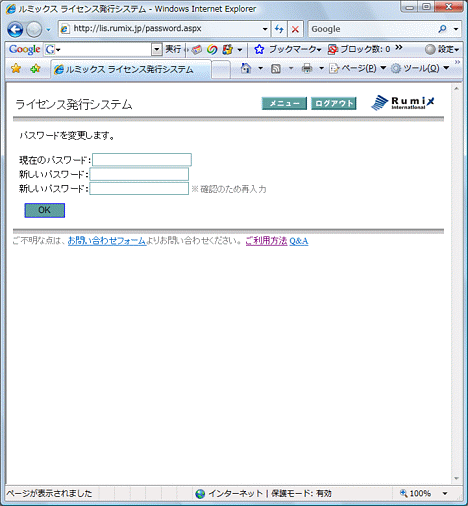Viewport: 468px width, 506px height.
Task: Click the browser Back arrow button
Action: (15, 29)
